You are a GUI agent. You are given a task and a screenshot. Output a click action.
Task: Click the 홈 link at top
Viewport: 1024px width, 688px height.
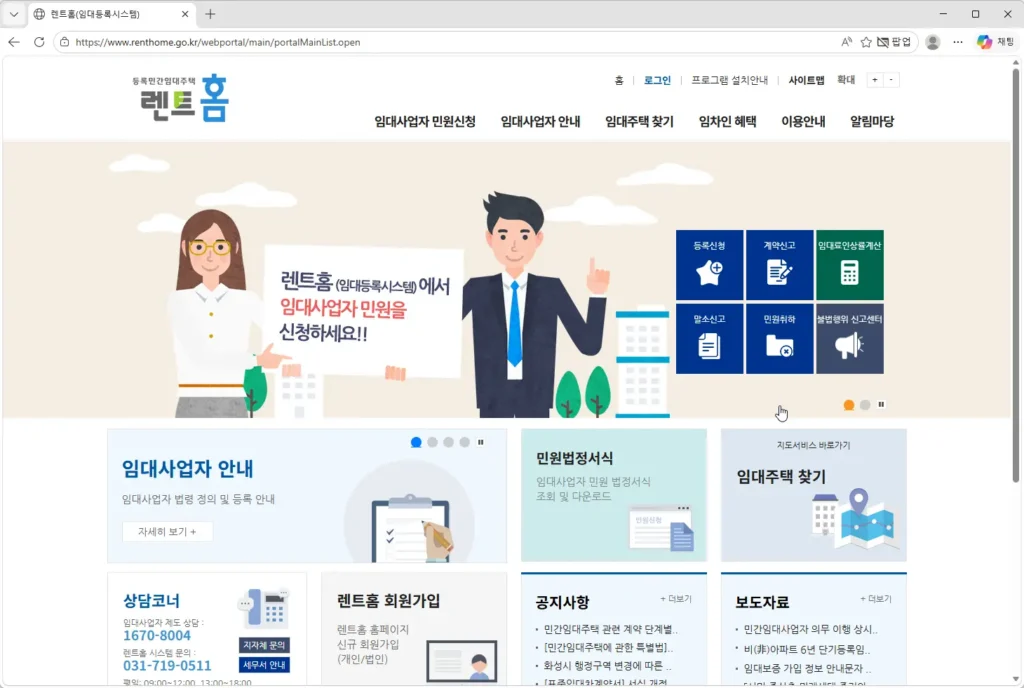(x=619, y=80)
